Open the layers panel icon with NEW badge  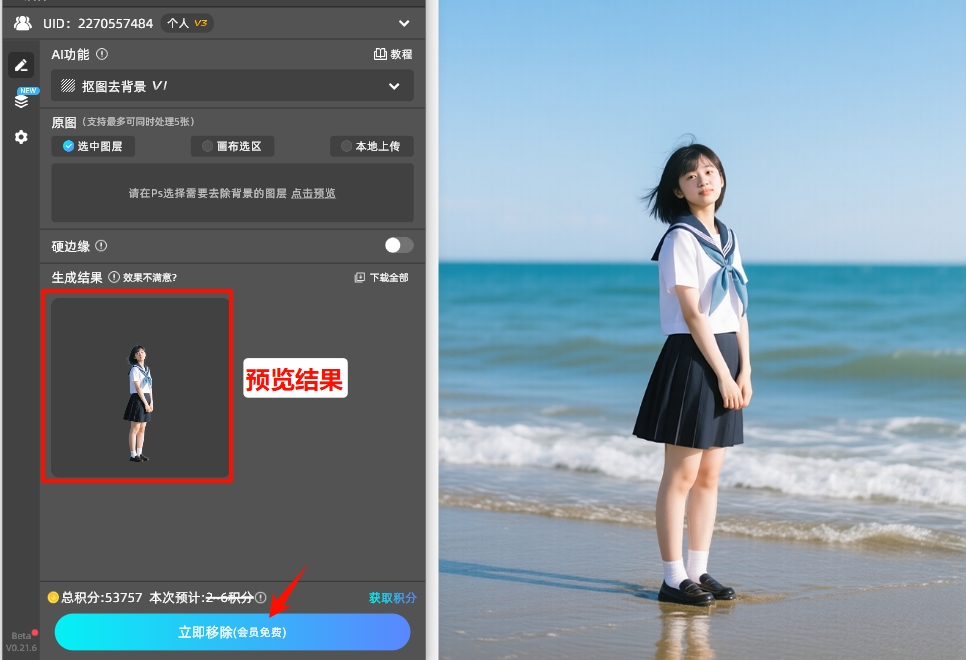[21, 101]
